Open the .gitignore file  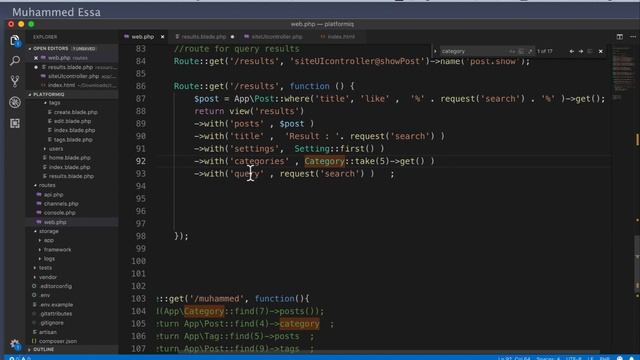[52, 323]
